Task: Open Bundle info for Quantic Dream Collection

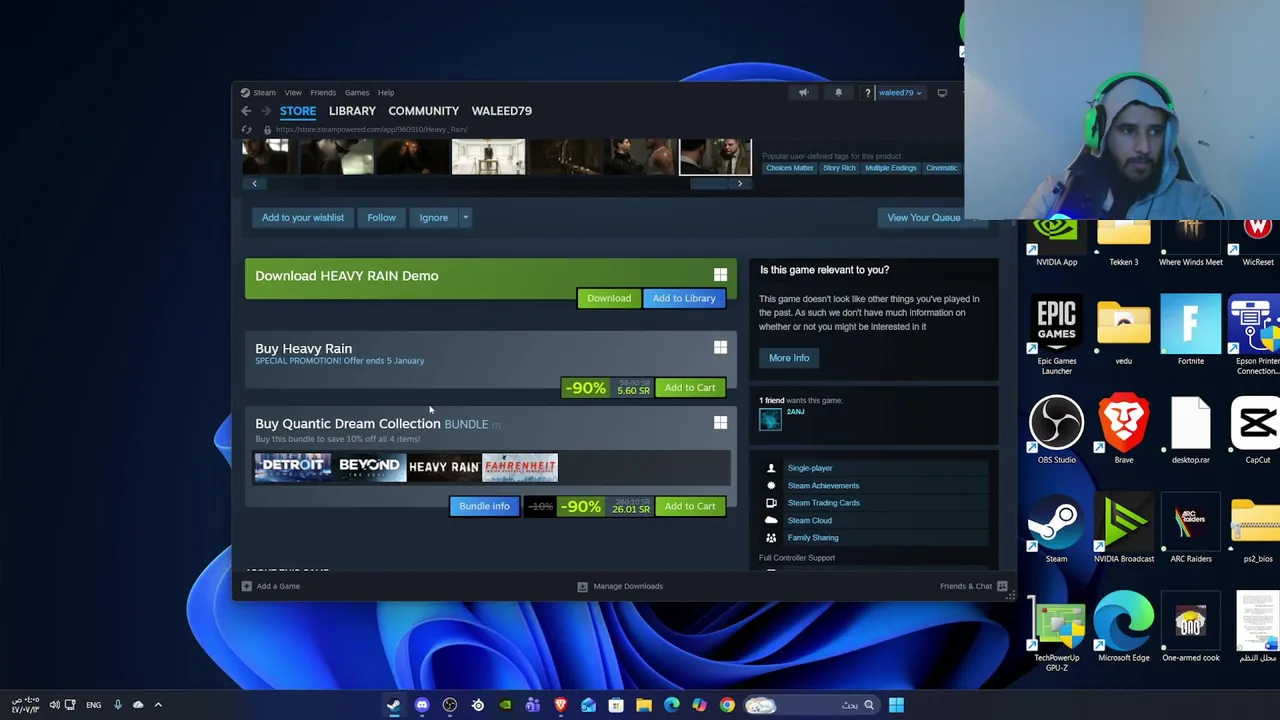Action: tap(484, 506)
